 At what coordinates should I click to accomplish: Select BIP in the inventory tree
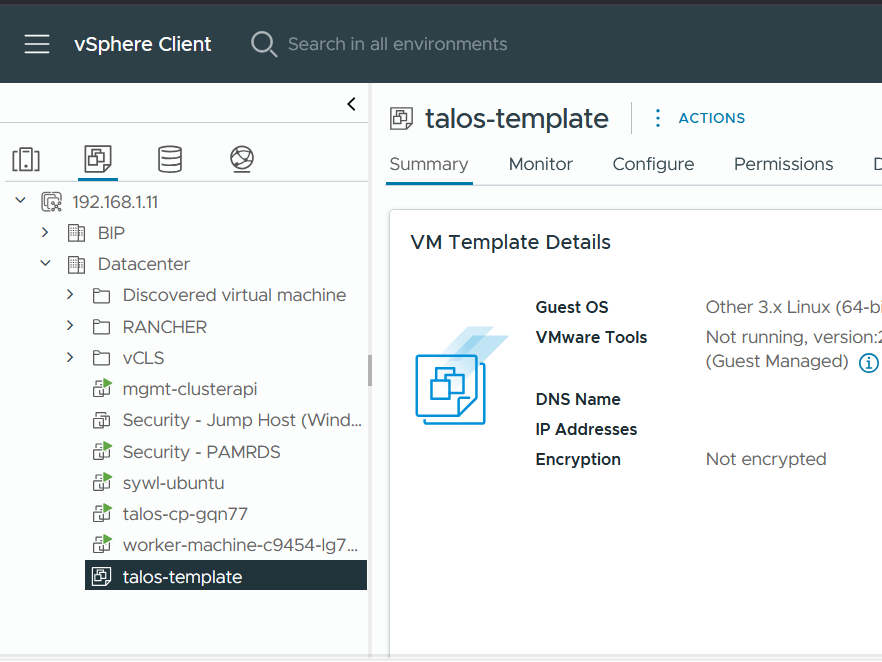(111, 233)
